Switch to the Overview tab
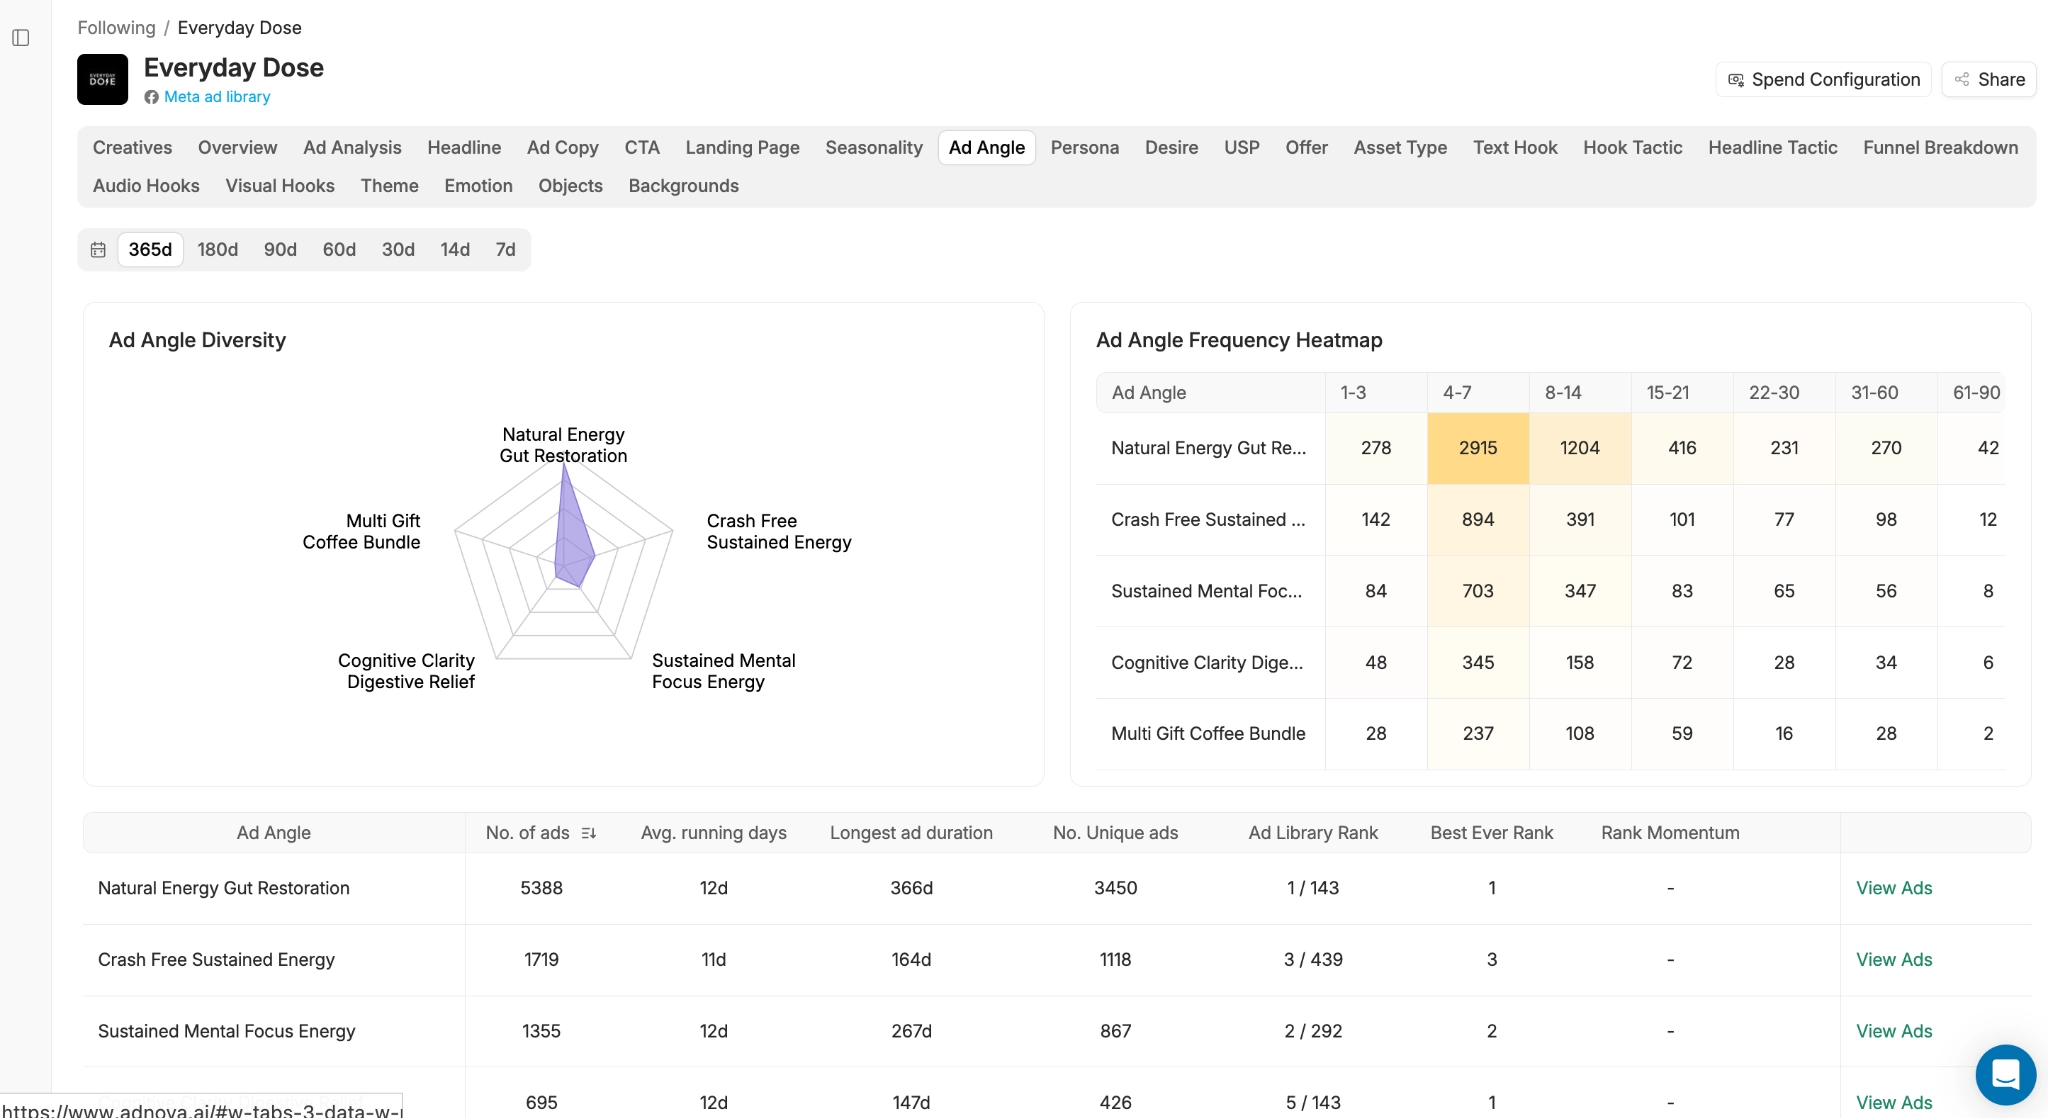The width and height of the screenshot is (2048, 1118). pos(237,148)
